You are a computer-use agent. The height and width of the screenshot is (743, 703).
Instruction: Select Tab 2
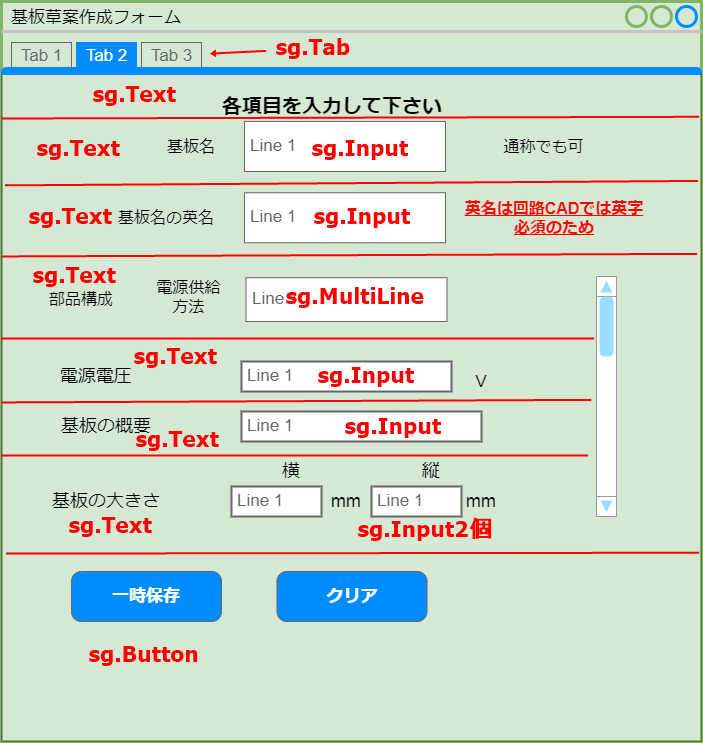click(107, 55)
